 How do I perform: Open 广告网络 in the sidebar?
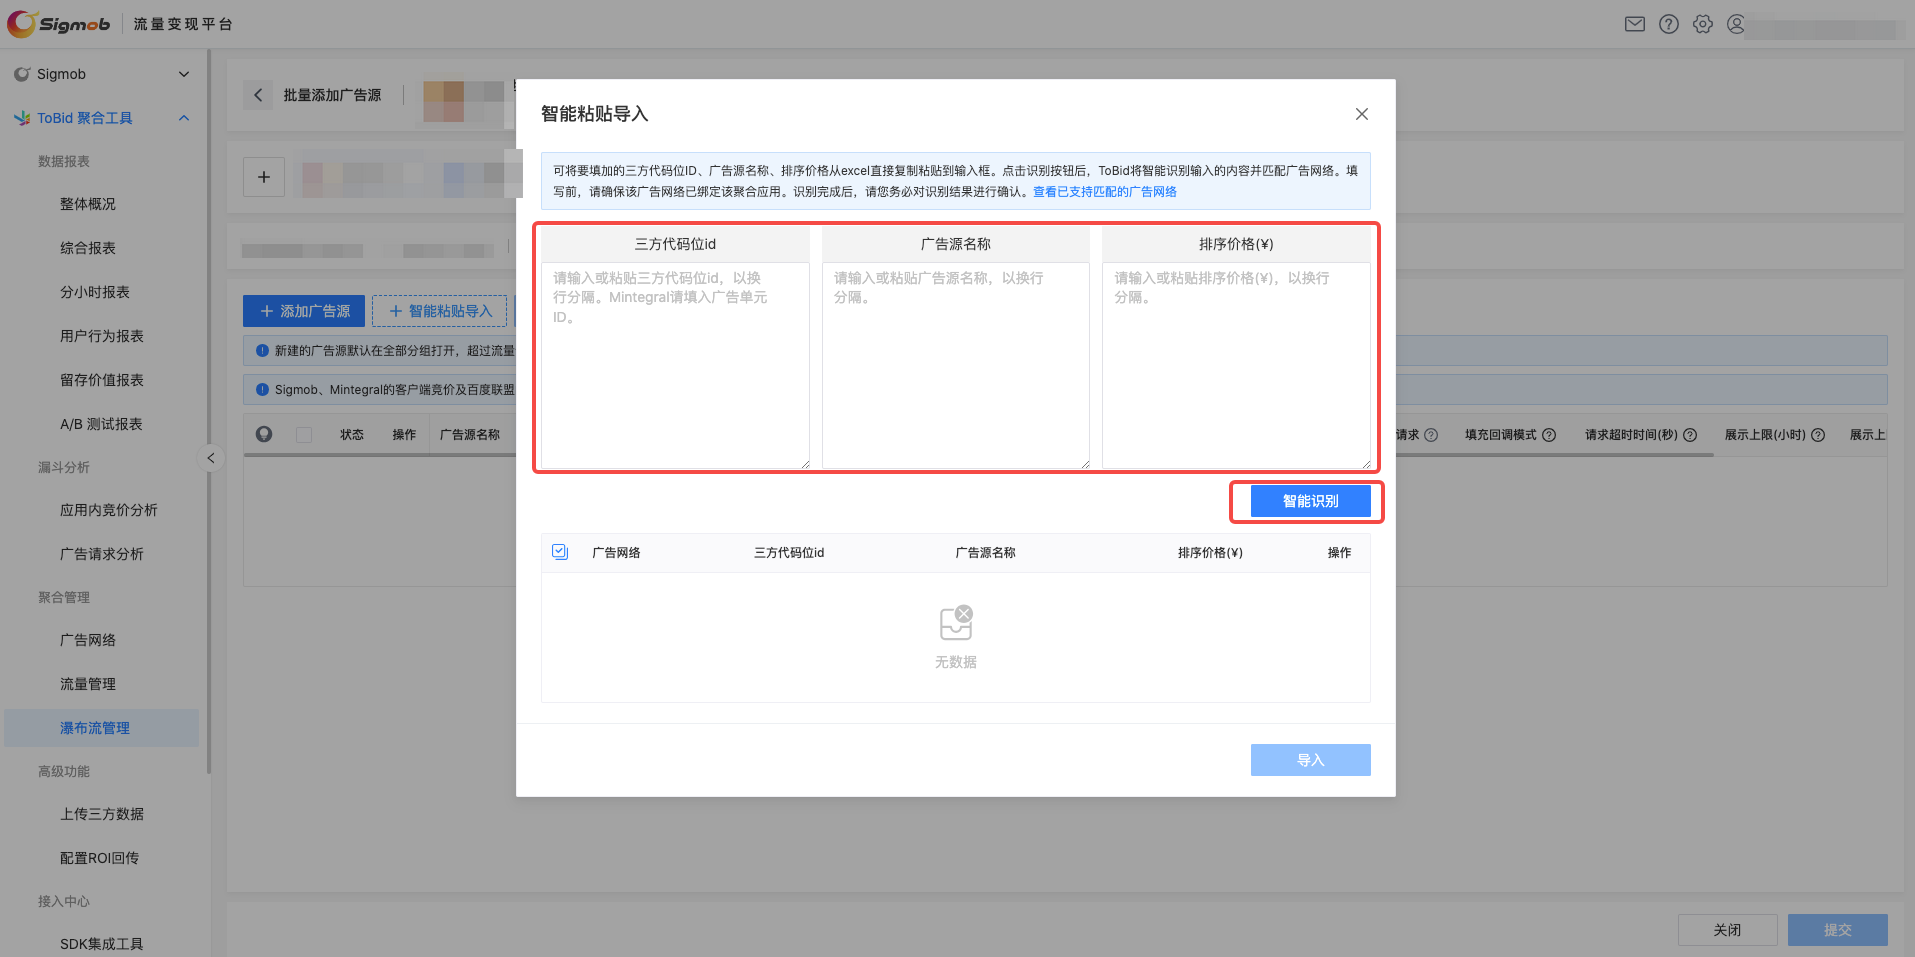pyautogui.click(x=88, y=640)
